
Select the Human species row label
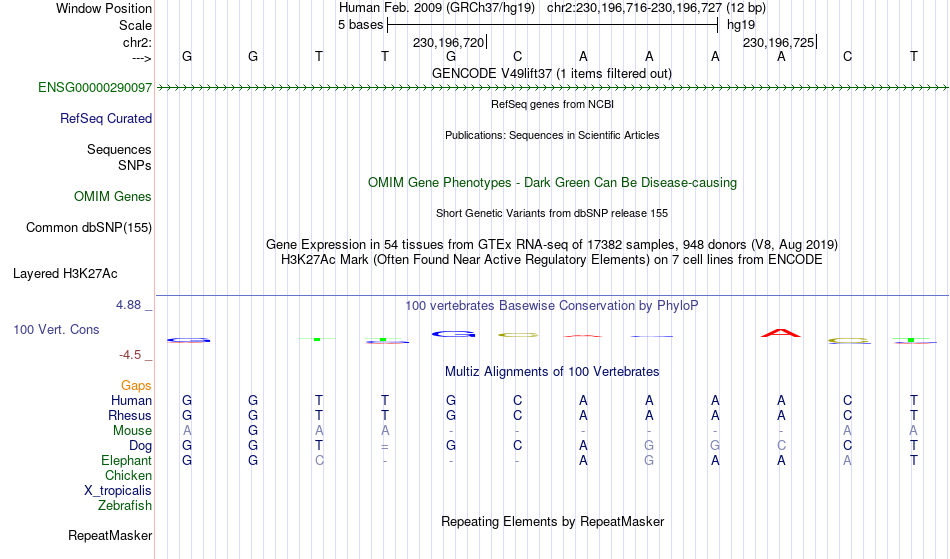click(131, 400)
